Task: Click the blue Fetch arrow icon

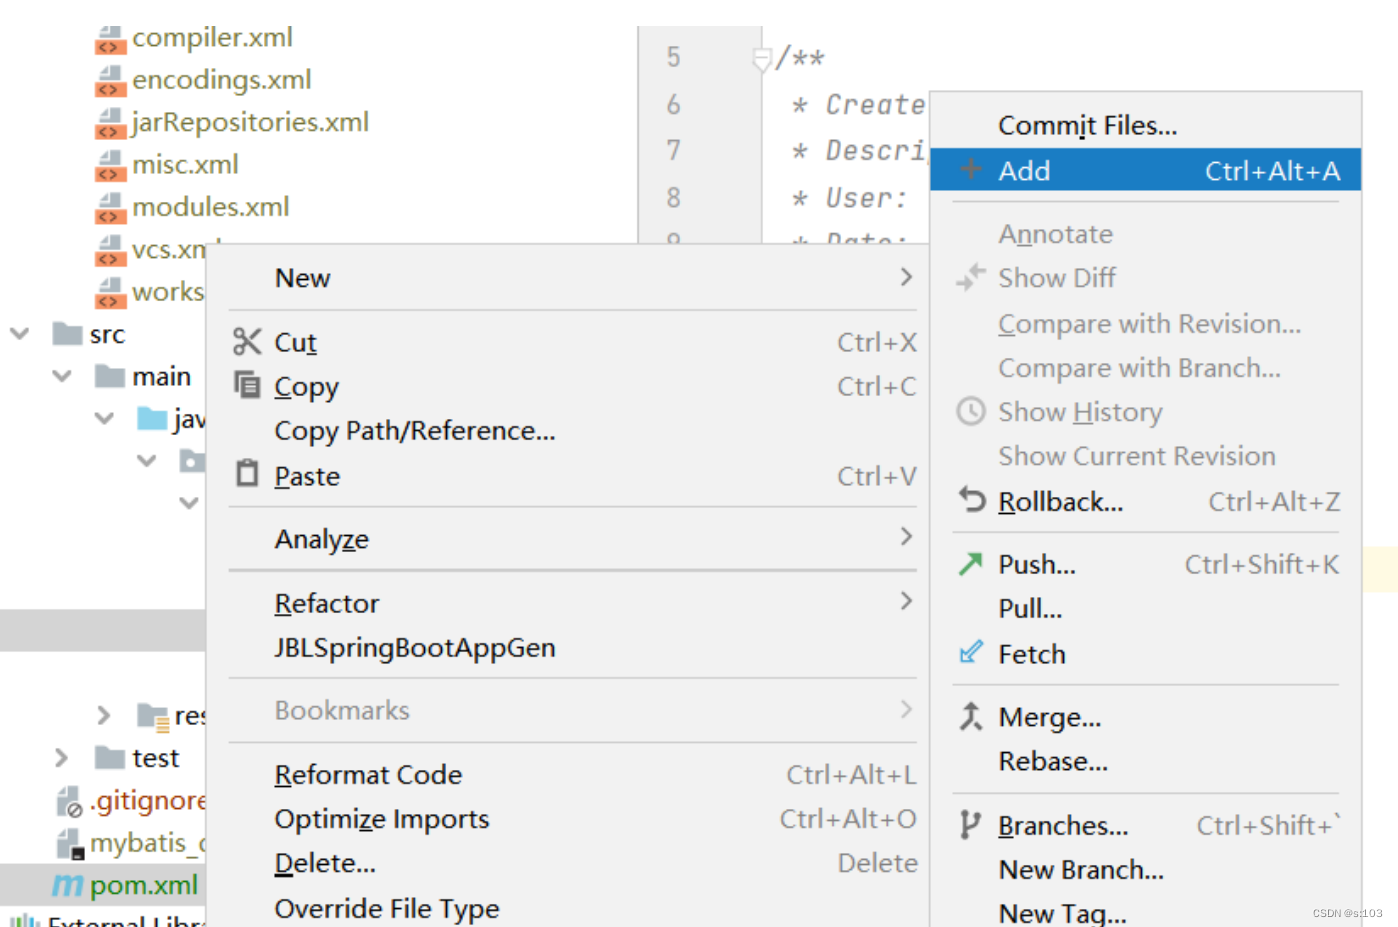Action: 971,653
